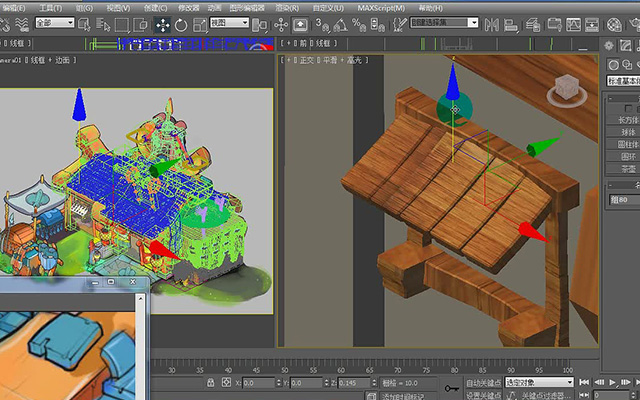Toggle the Angle Snap icon
The width and height of the screenshot is (640, 400).
click(340, 25)
